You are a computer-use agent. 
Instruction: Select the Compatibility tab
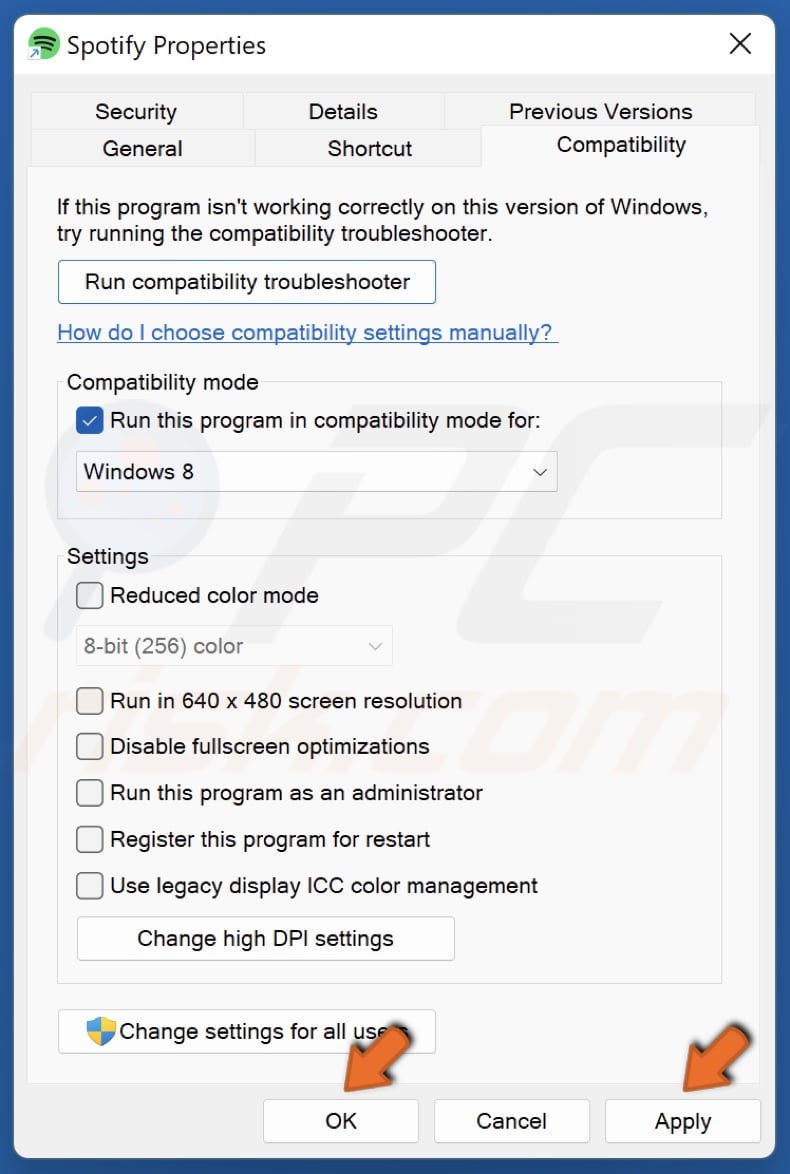(x=621, y=145)
